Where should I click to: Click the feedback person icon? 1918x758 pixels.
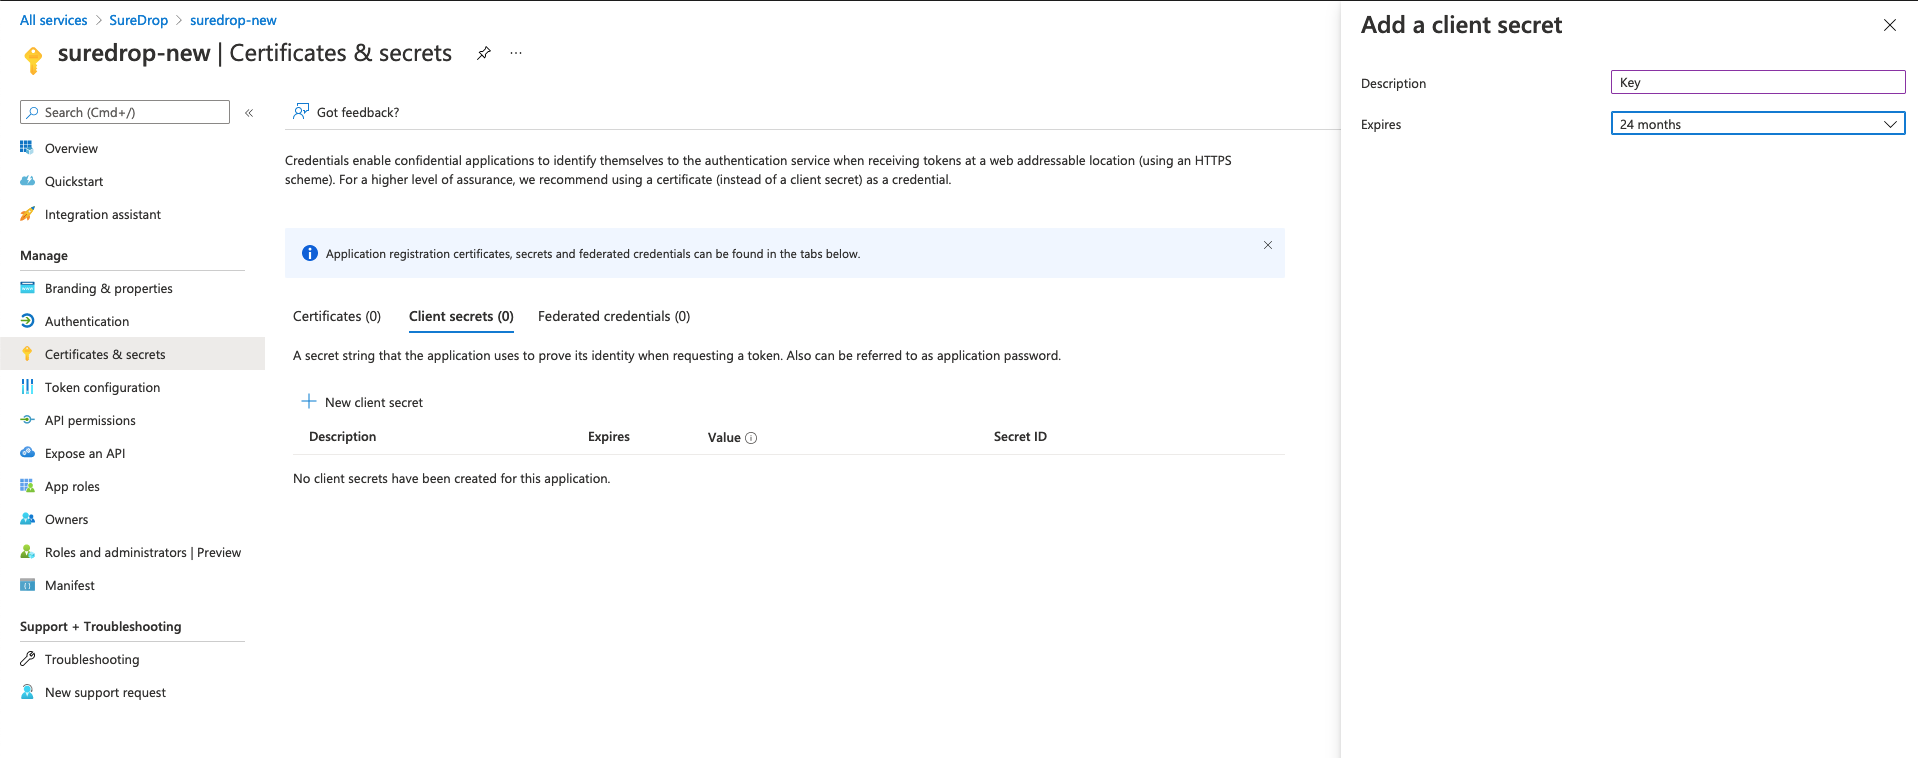(x=300, y=111)
